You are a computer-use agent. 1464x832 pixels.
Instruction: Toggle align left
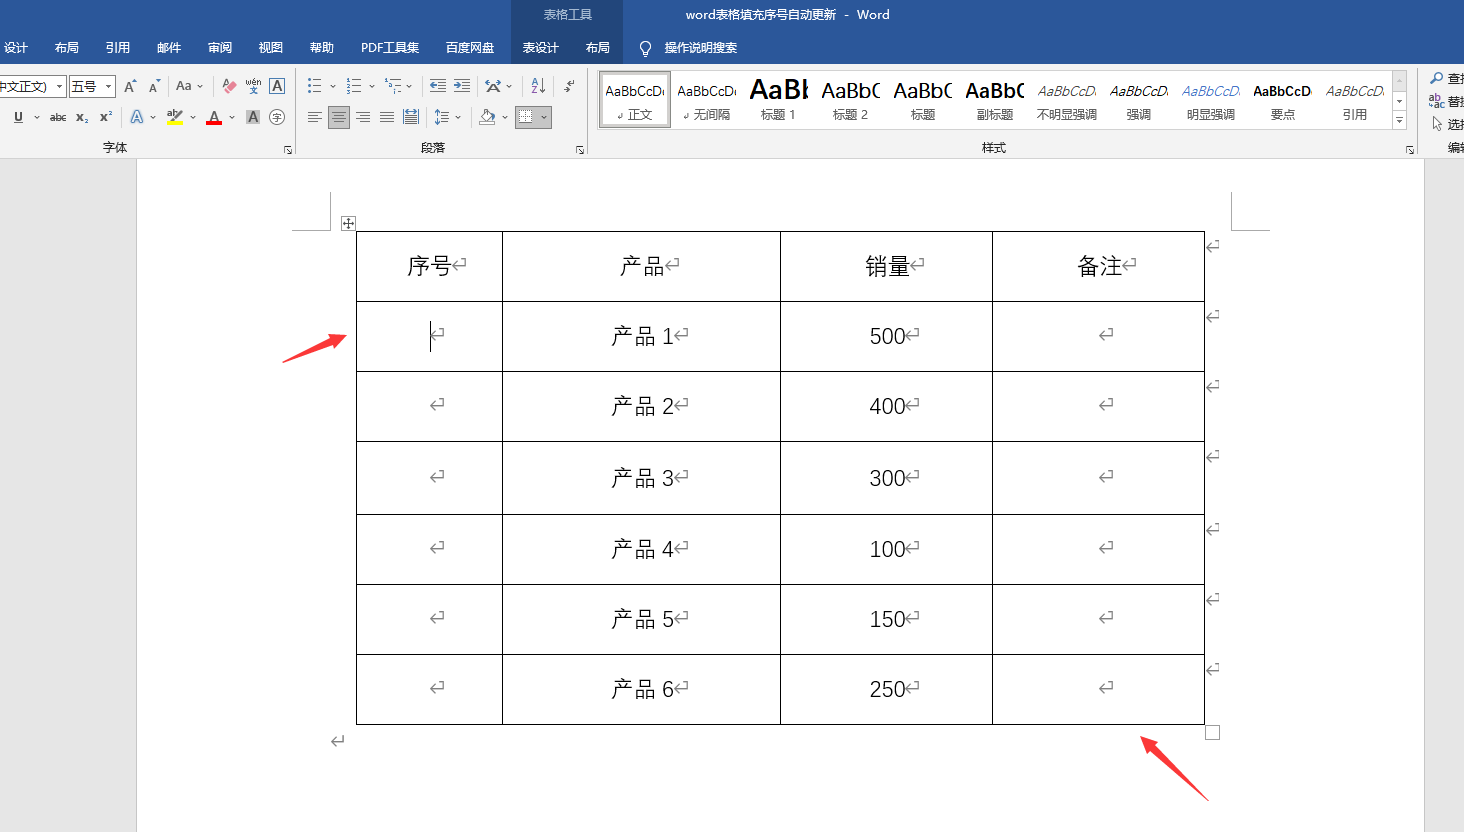(315, 117)
